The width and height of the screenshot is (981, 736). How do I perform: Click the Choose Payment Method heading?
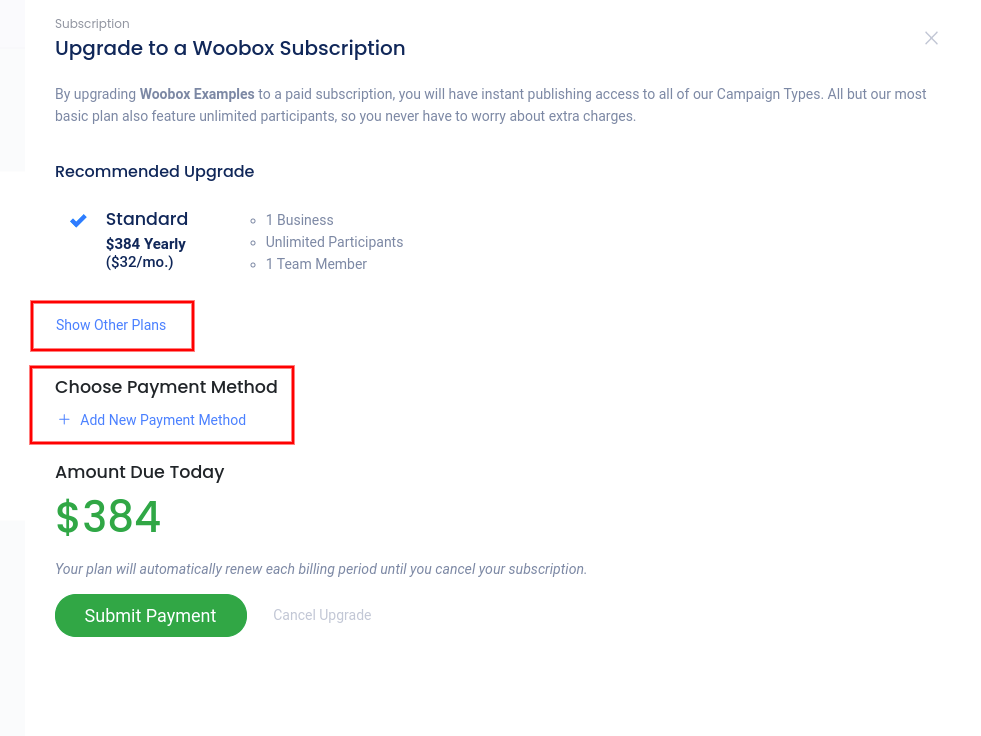pyautogui.click(x=166, y=387)
